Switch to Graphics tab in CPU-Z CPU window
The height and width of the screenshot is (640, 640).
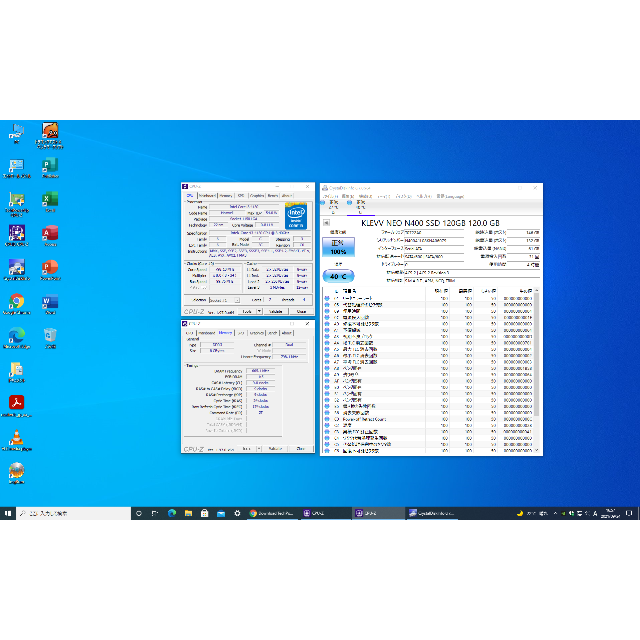coord(257,196)
